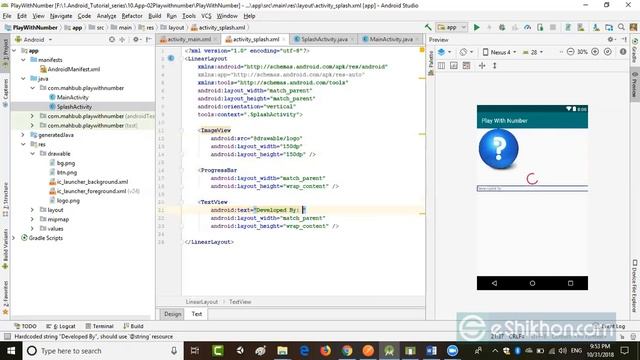This screenshot has height=360, width=640.
Task: Open the Build tool window
Action: tap(133, 326)
